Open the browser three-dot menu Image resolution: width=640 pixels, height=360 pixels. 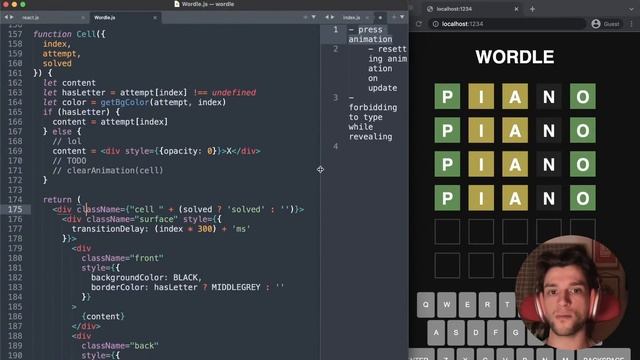[631, 24]
